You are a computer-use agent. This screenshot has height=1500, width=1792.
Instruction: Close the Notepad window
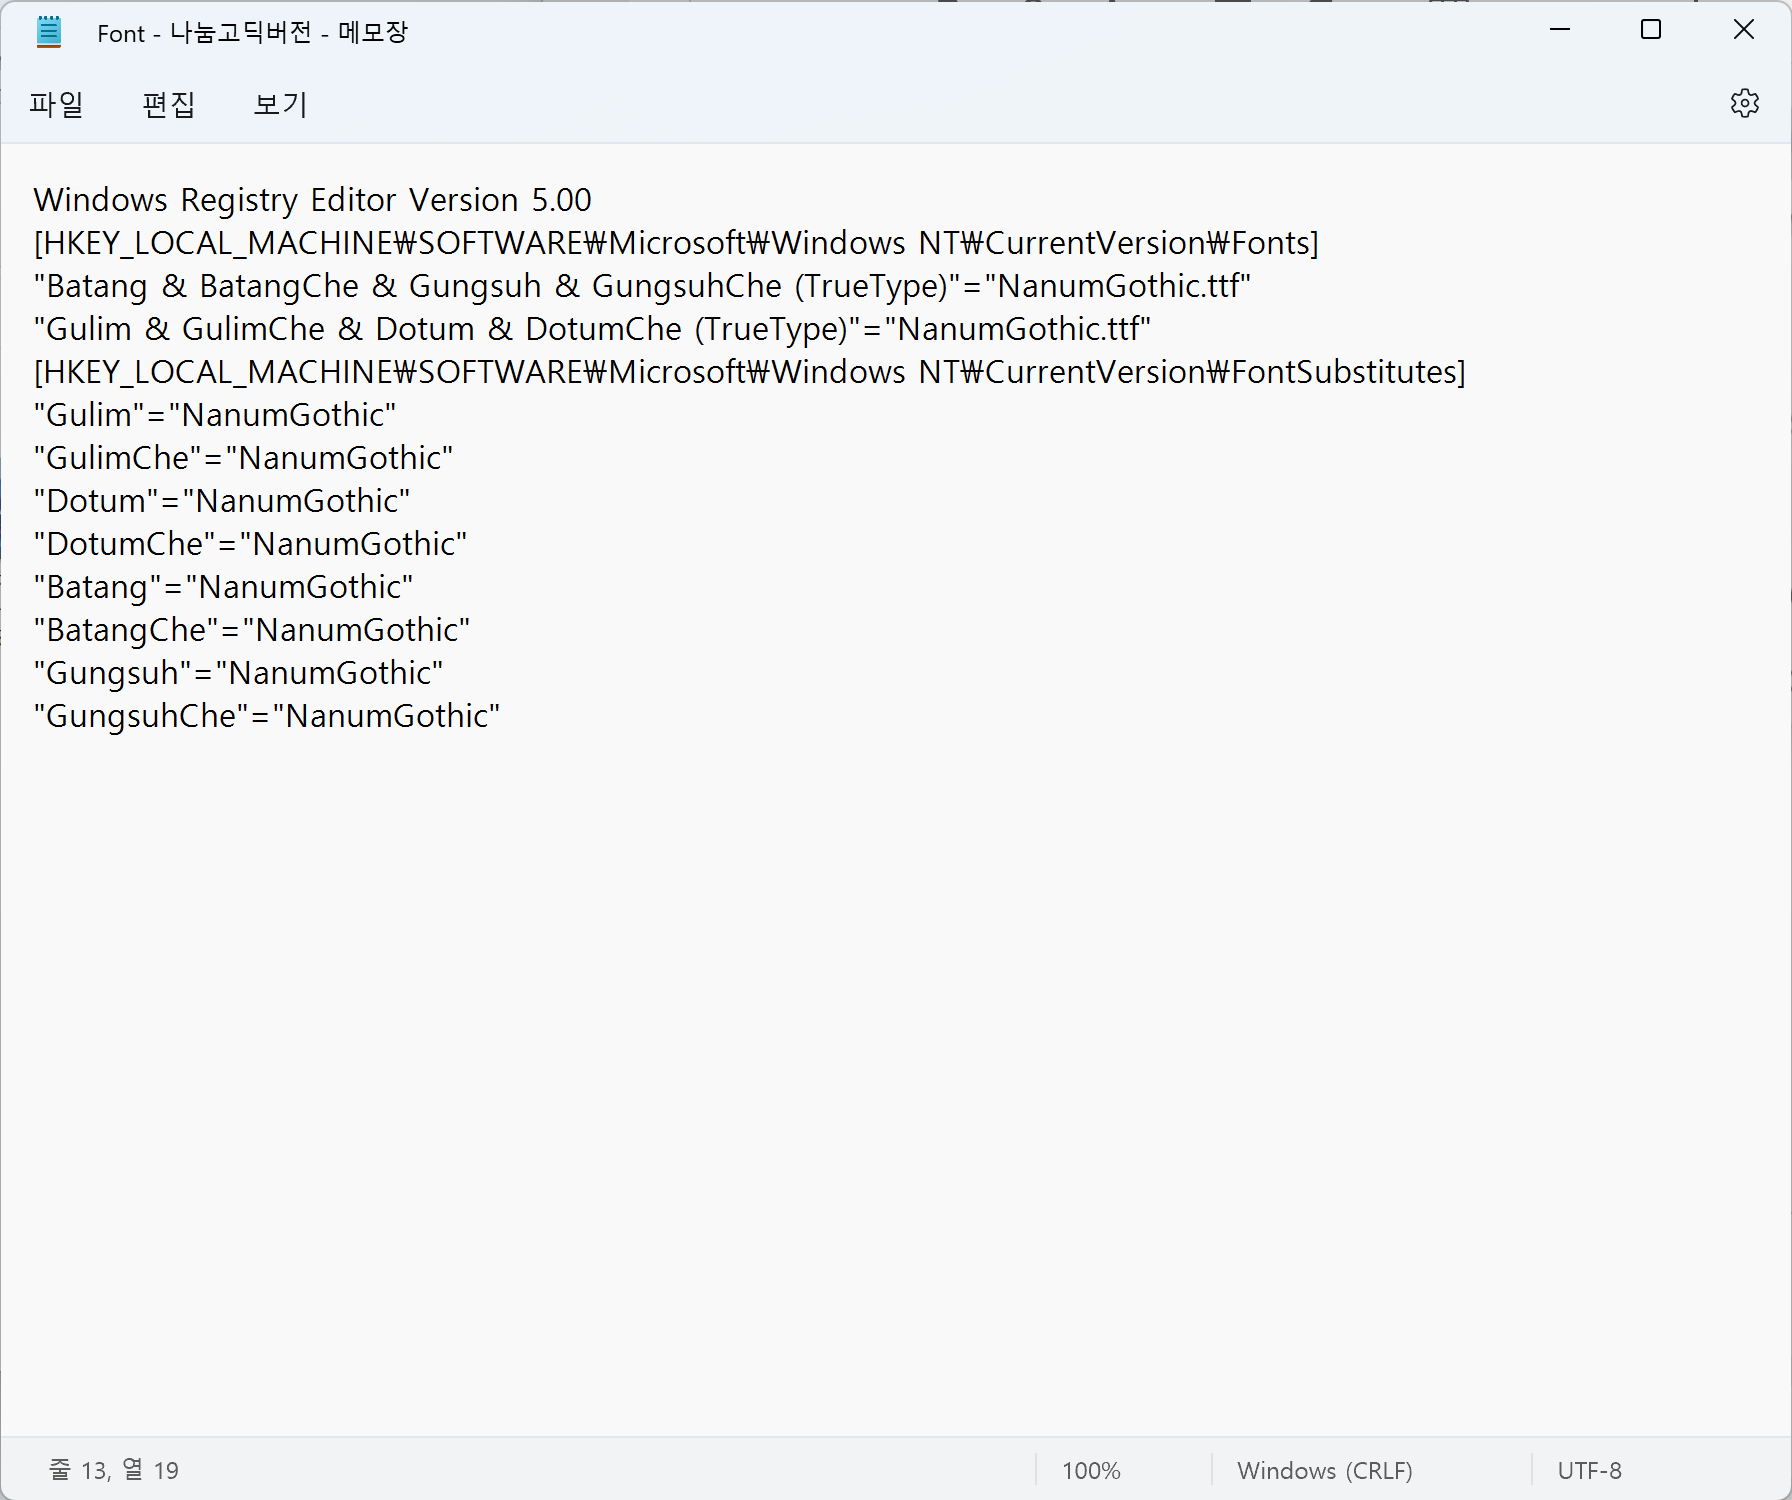click(1743, 31)
